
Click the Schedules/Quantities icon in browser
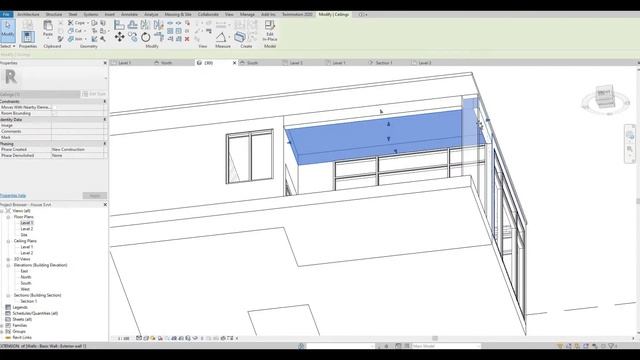coord(8,313)
